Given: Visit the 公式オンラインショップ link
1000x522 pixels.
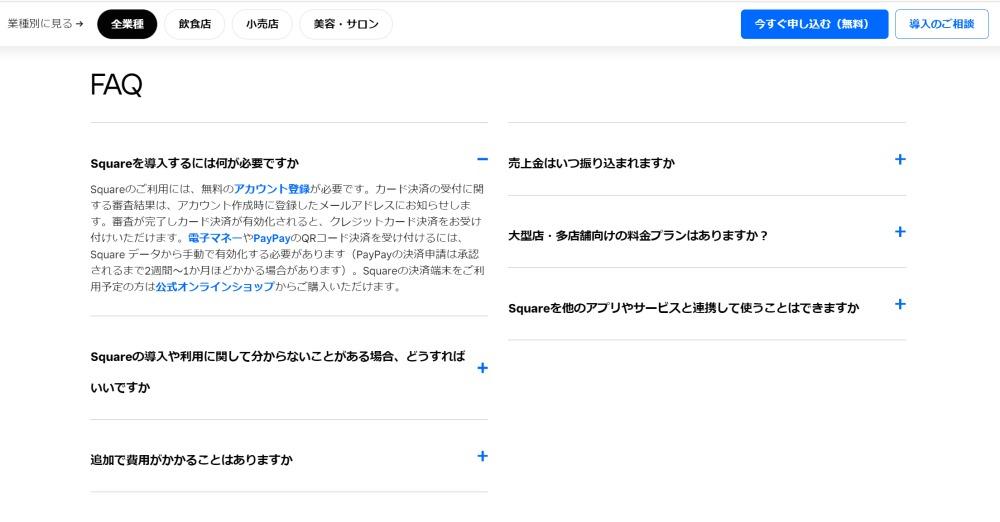Looking at the screenshot, I should (x=215, y=287).
